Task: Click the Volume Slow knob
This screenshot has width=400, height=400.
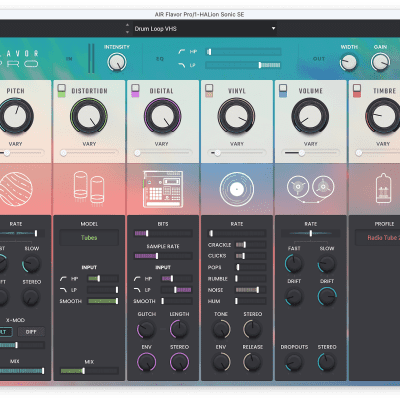Action: (327, 264)
